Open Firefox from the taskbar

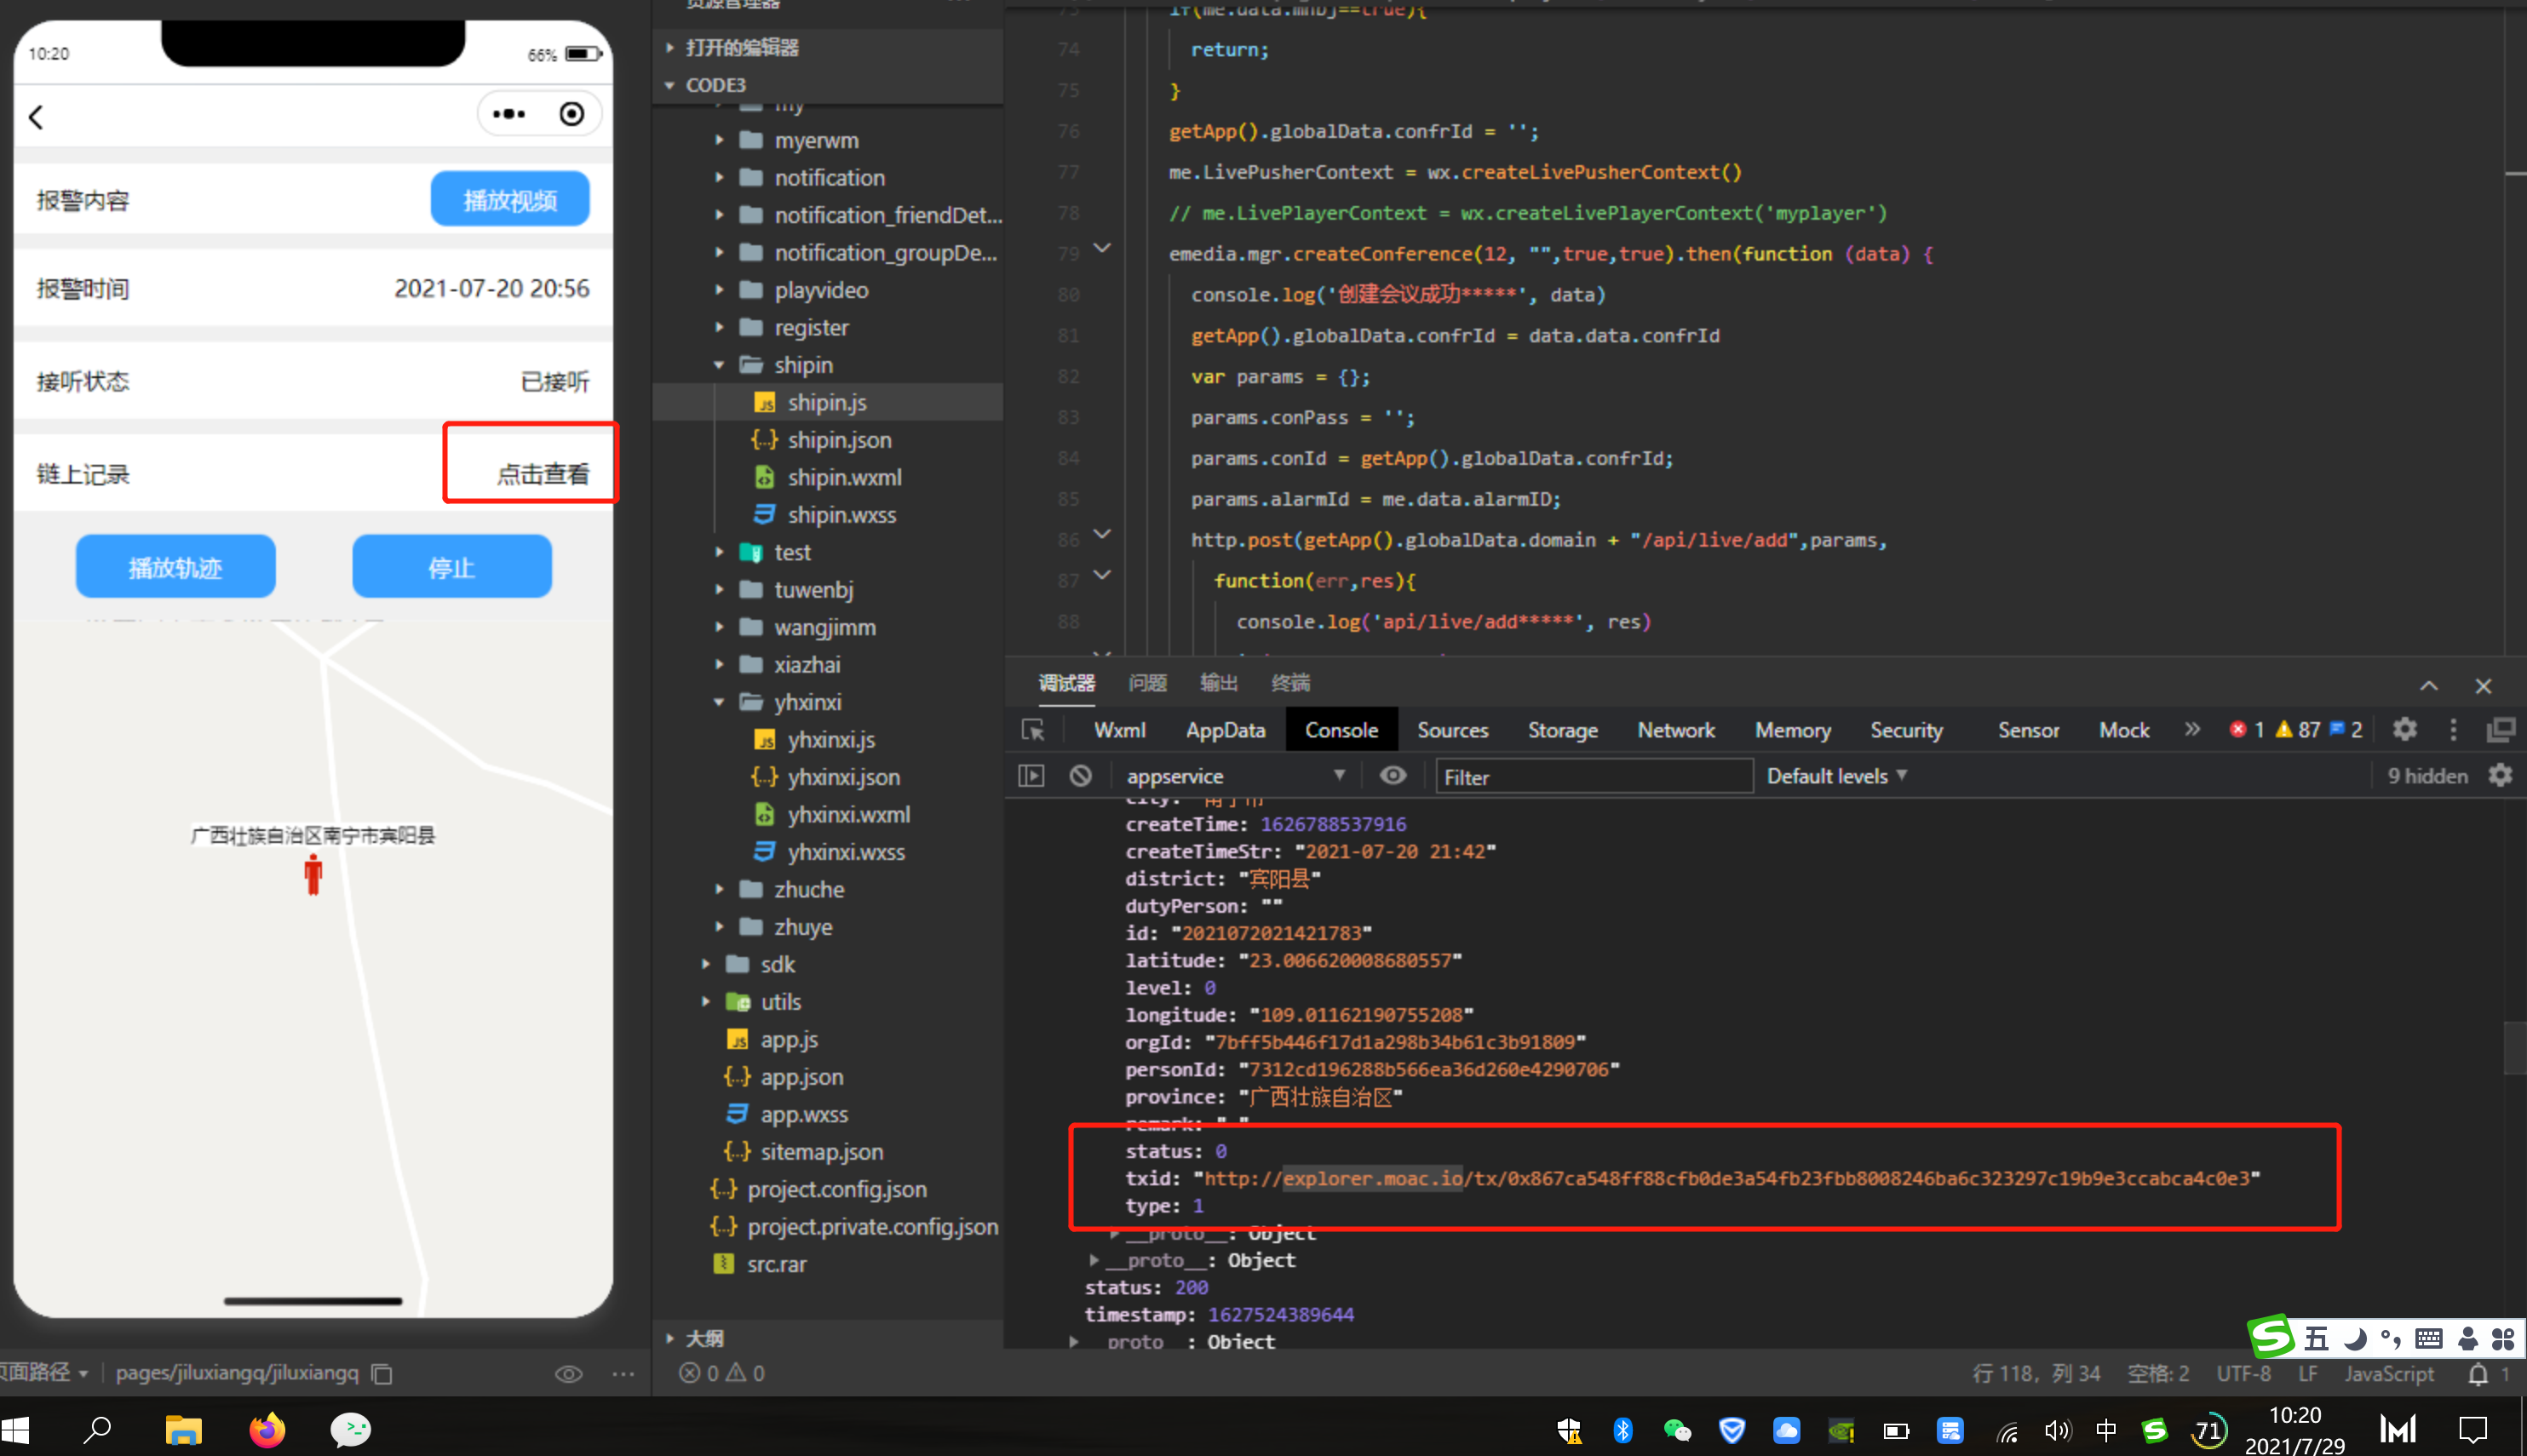[266, 1430]
